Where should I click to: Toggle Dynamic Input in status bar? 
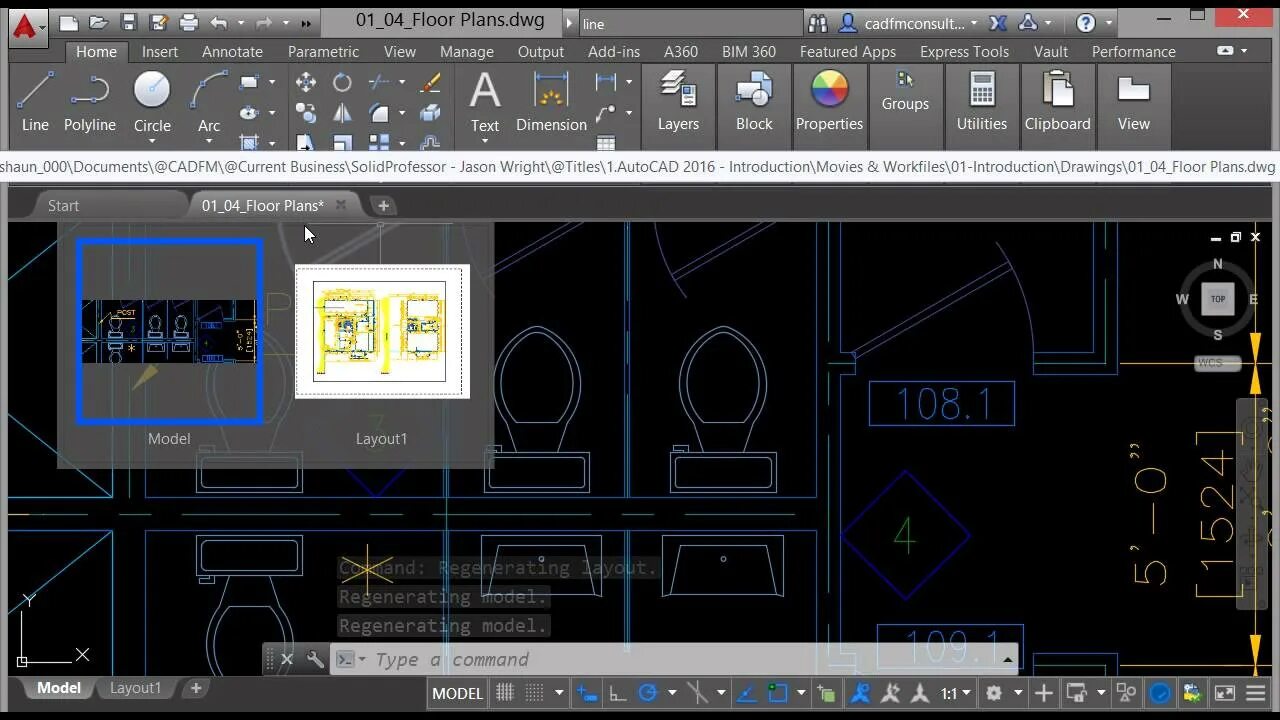point(587,692)
